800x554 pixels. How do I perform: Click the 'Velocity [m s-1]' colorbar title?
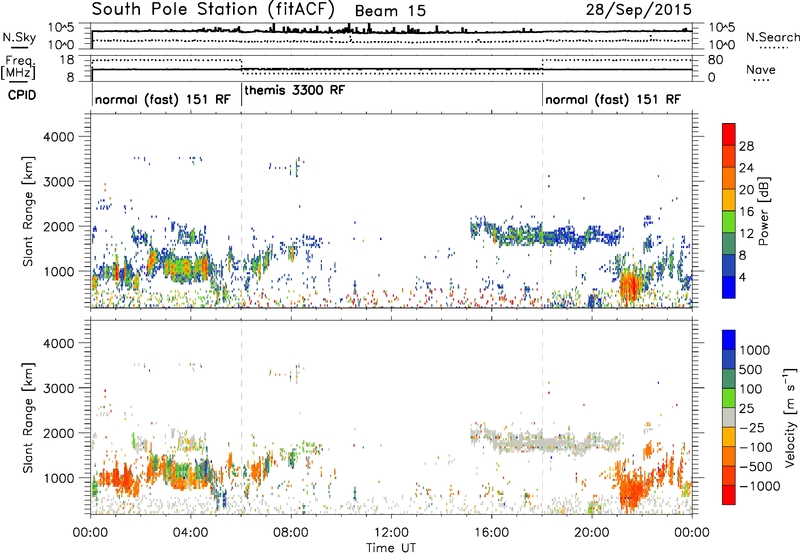tap(790, 417)
